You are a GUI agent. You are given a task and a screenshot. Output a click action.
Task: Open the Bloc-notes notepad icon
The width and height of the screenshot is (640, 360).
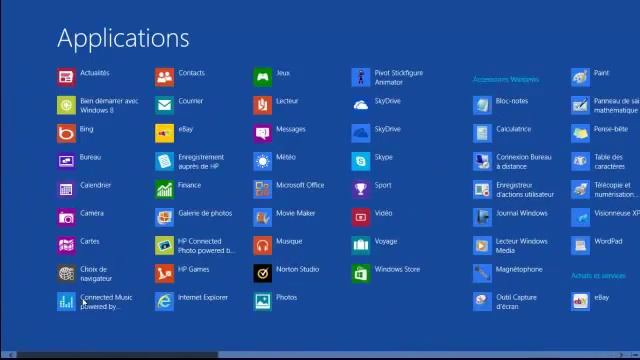[x=482, y=105]
